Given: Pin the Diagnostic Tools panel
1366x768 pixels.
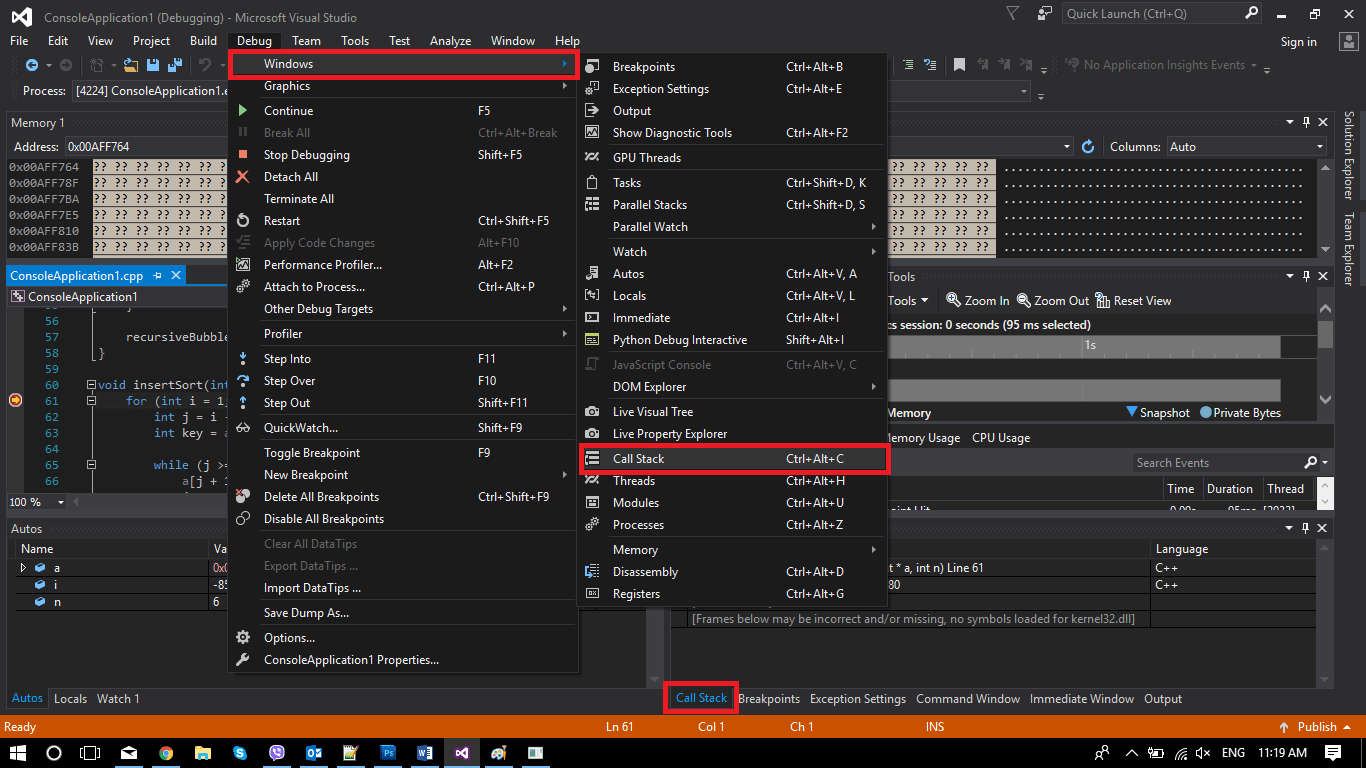Looking at the screenshot, I should 1305,277.
